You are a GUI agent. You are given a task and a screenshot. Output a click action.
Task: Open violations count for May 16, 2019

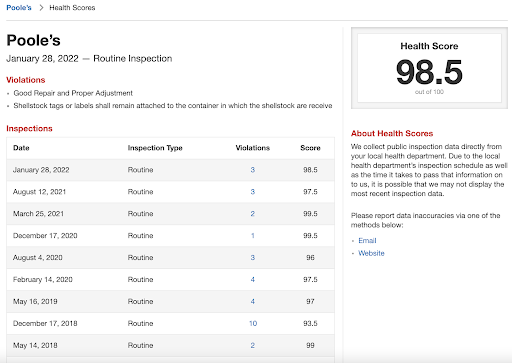tap(253, 302)
